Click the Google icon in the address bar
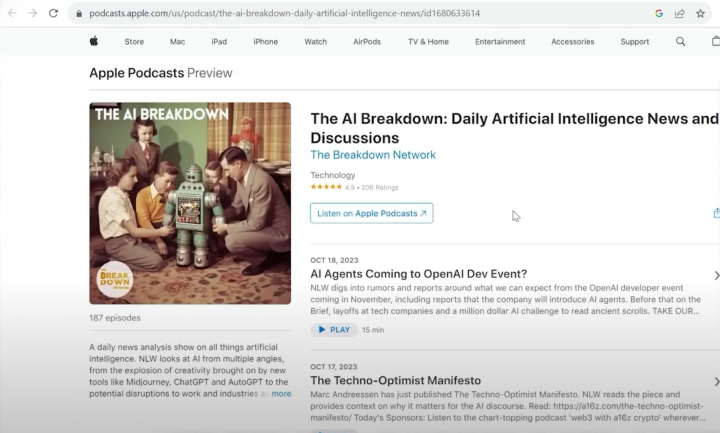 point(659,13)
